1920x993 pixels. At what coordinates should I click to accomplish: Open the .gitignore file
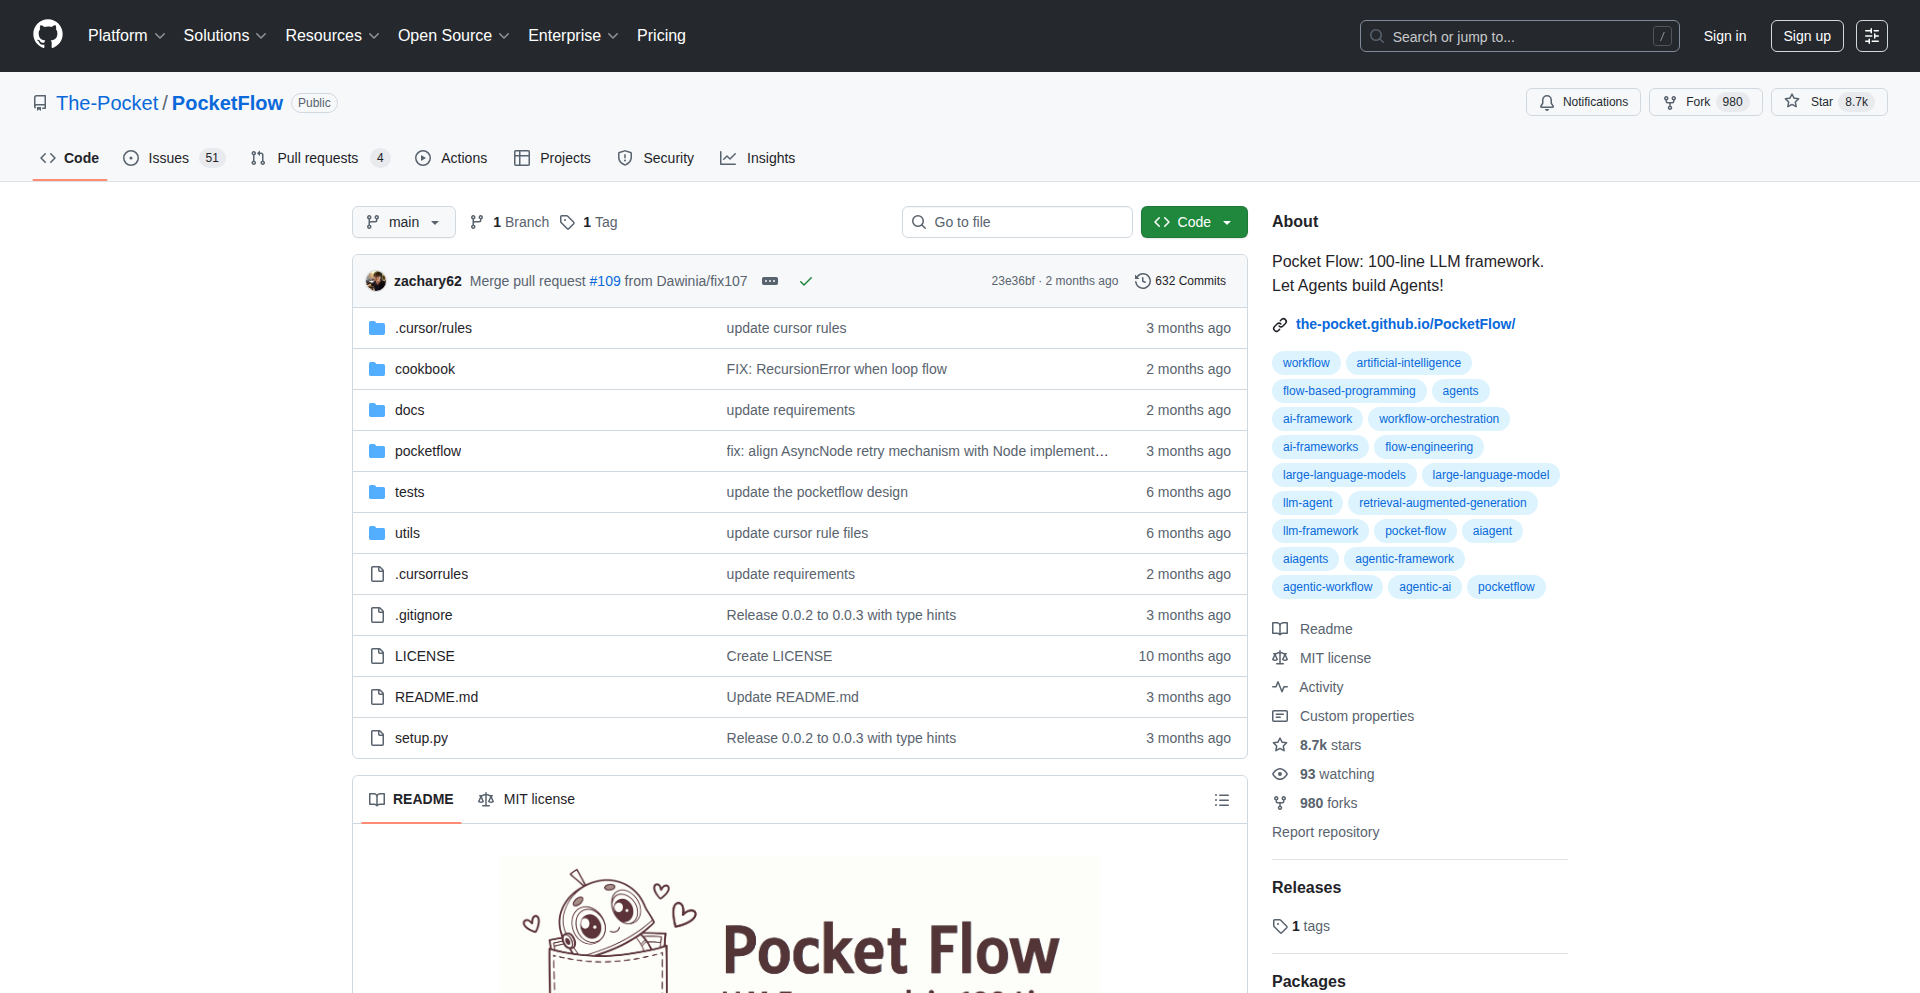423,615
